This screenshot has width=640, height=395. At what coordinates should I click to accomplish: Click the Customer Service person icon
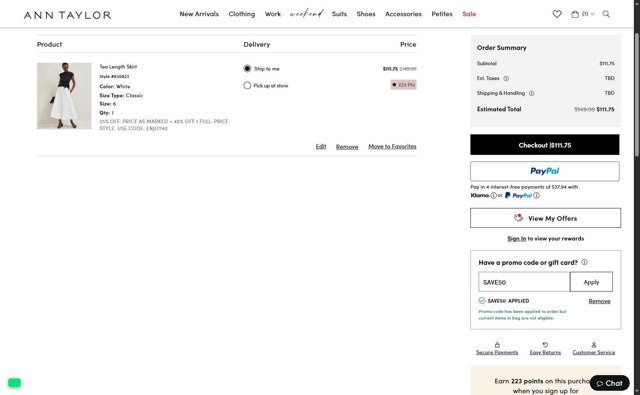593,345
